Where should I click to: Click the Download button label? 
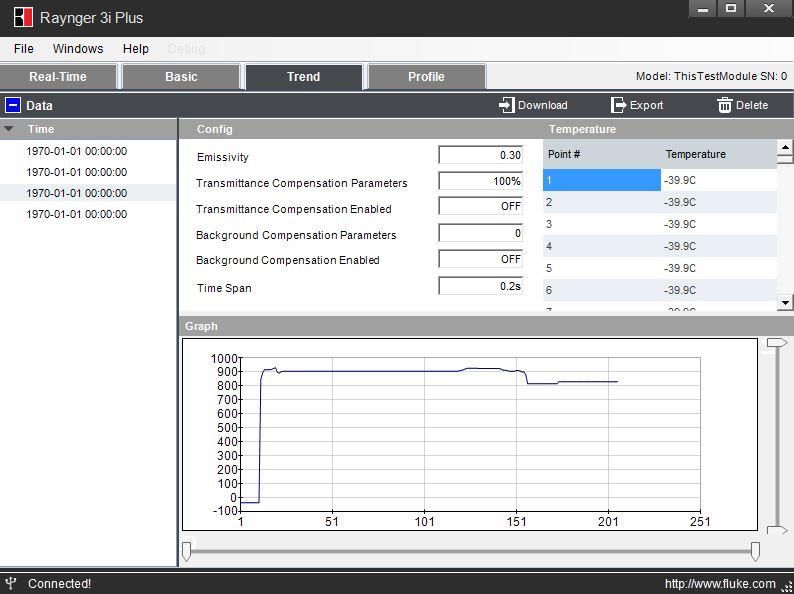(x=542, y=105)
